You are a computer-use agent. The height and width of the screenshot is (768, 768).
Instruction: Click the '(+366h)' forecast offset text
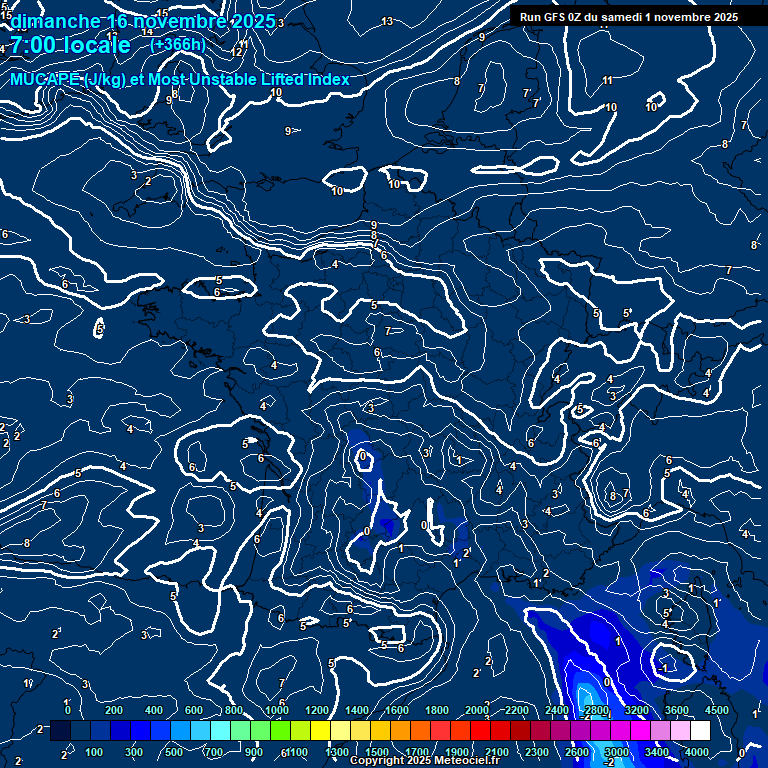pos(178,45)
